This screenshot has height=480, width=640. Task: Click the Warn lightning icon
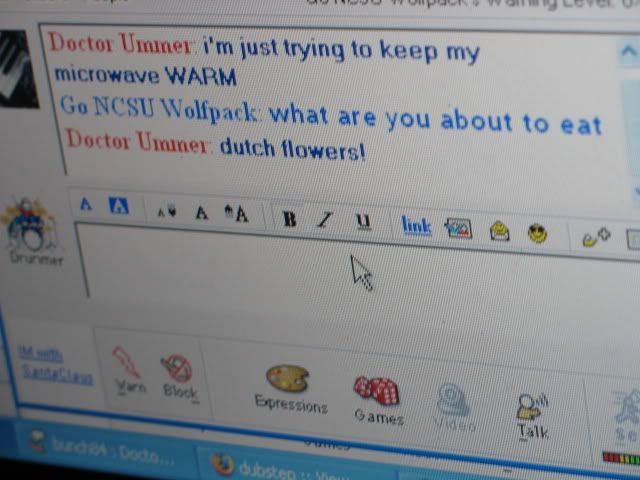coord(127,363)
